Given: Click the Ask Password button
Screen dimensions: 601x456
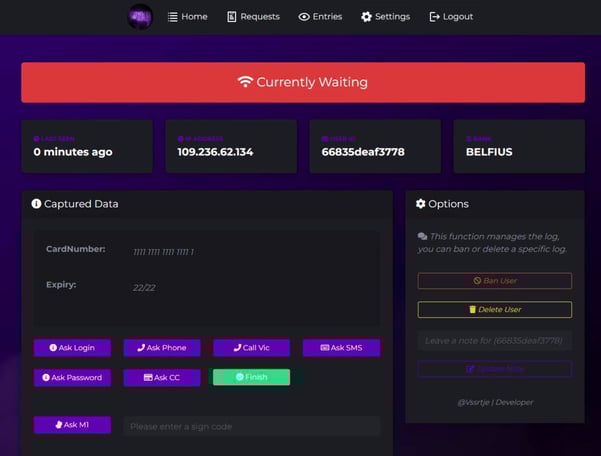Looking at the screenshot, I should coord(72,377).
